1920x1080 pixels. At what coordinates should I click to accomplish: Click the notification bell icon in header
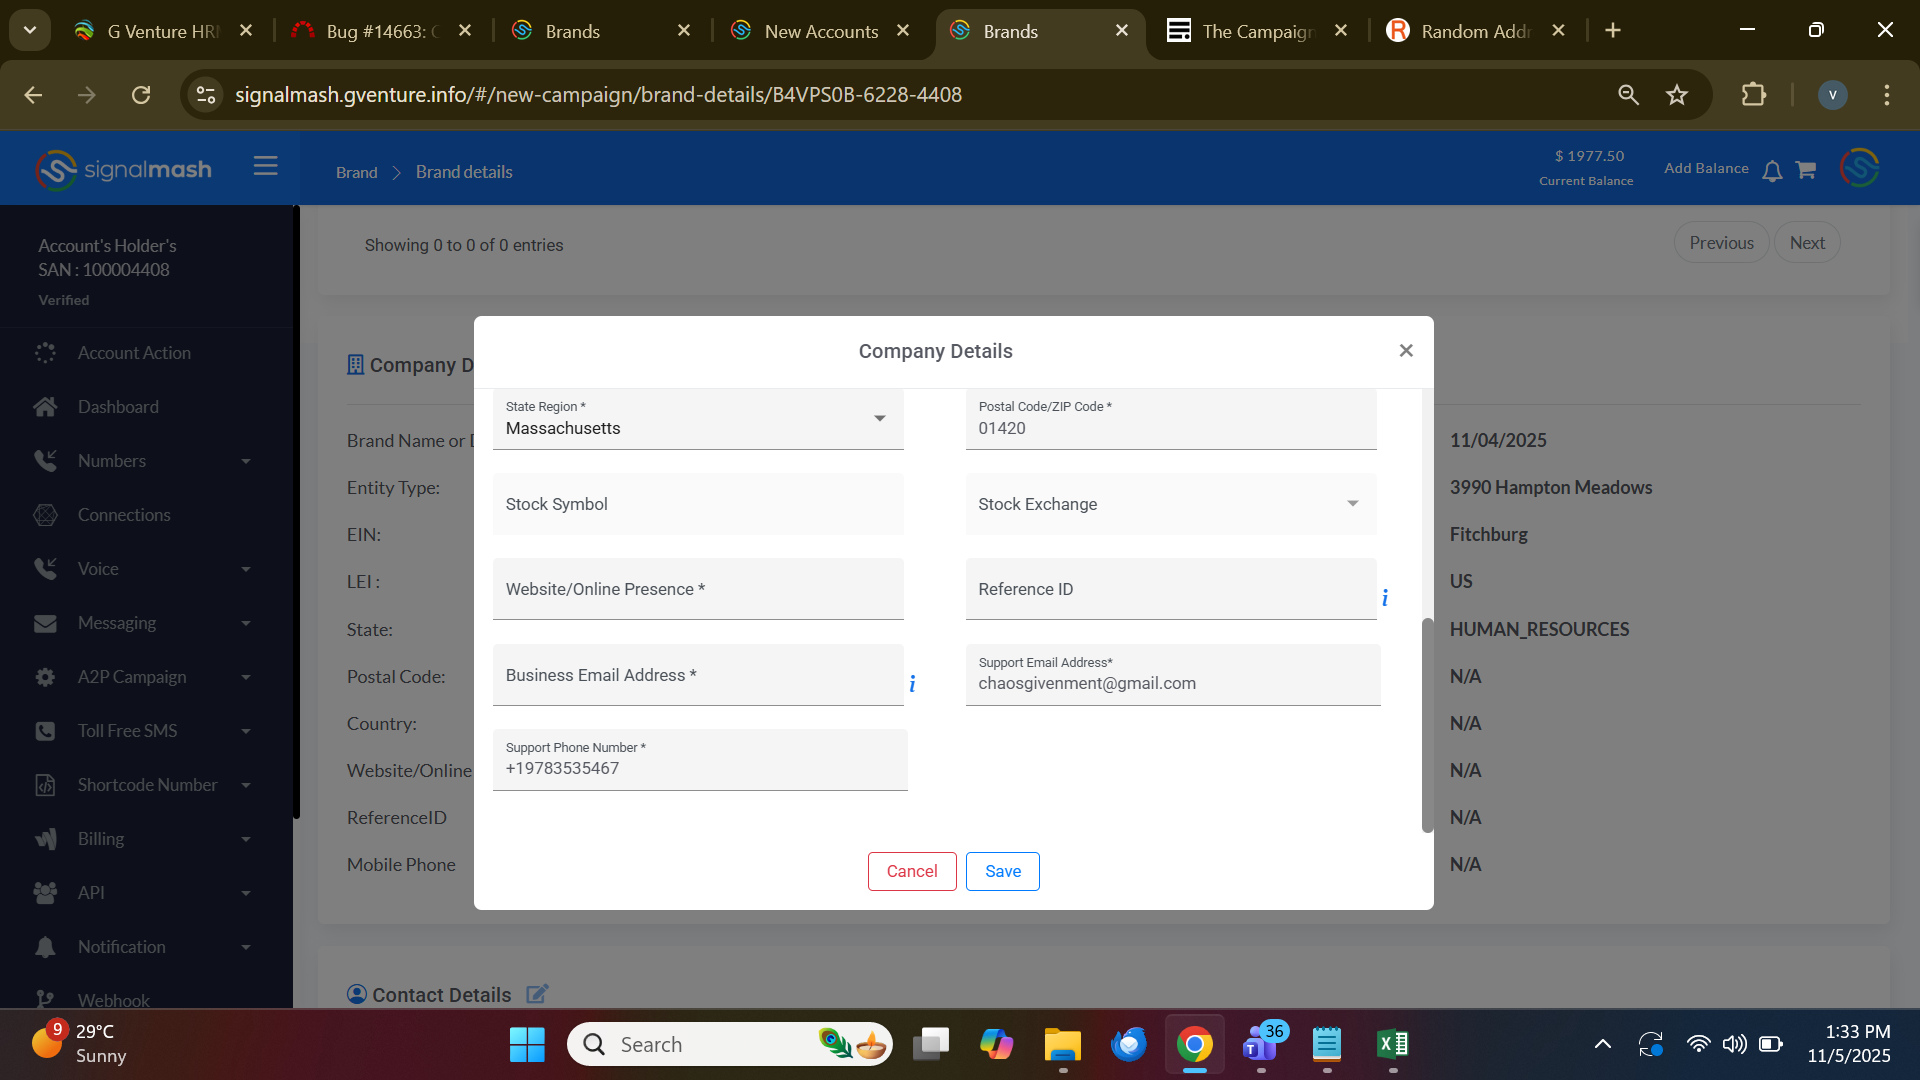1772,171
